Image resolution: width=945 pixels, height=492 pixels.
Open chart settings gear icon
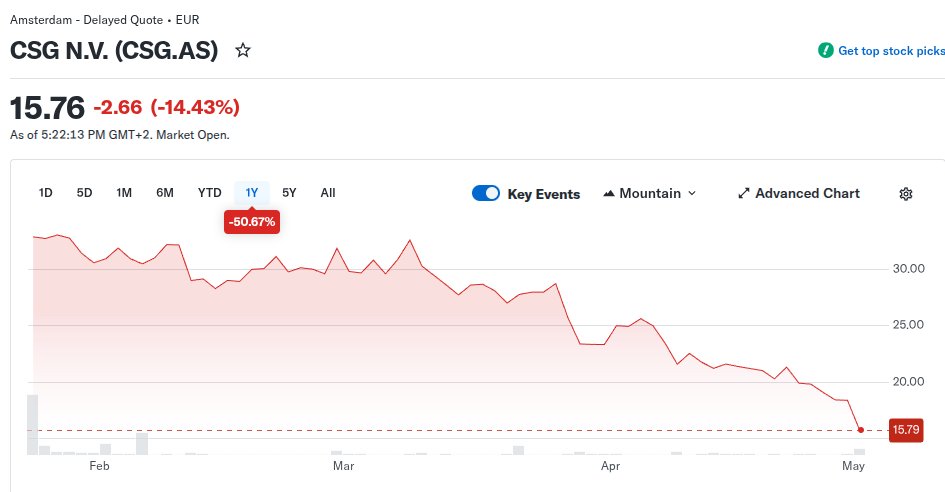point(905,194)
